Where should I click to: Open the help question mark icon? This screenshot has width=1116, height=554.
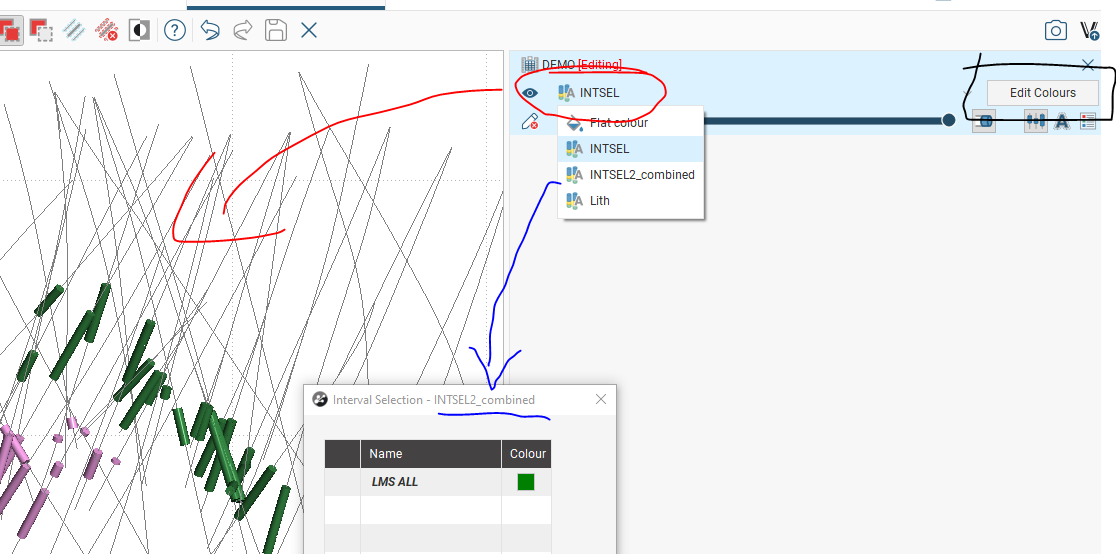point(175,30)
